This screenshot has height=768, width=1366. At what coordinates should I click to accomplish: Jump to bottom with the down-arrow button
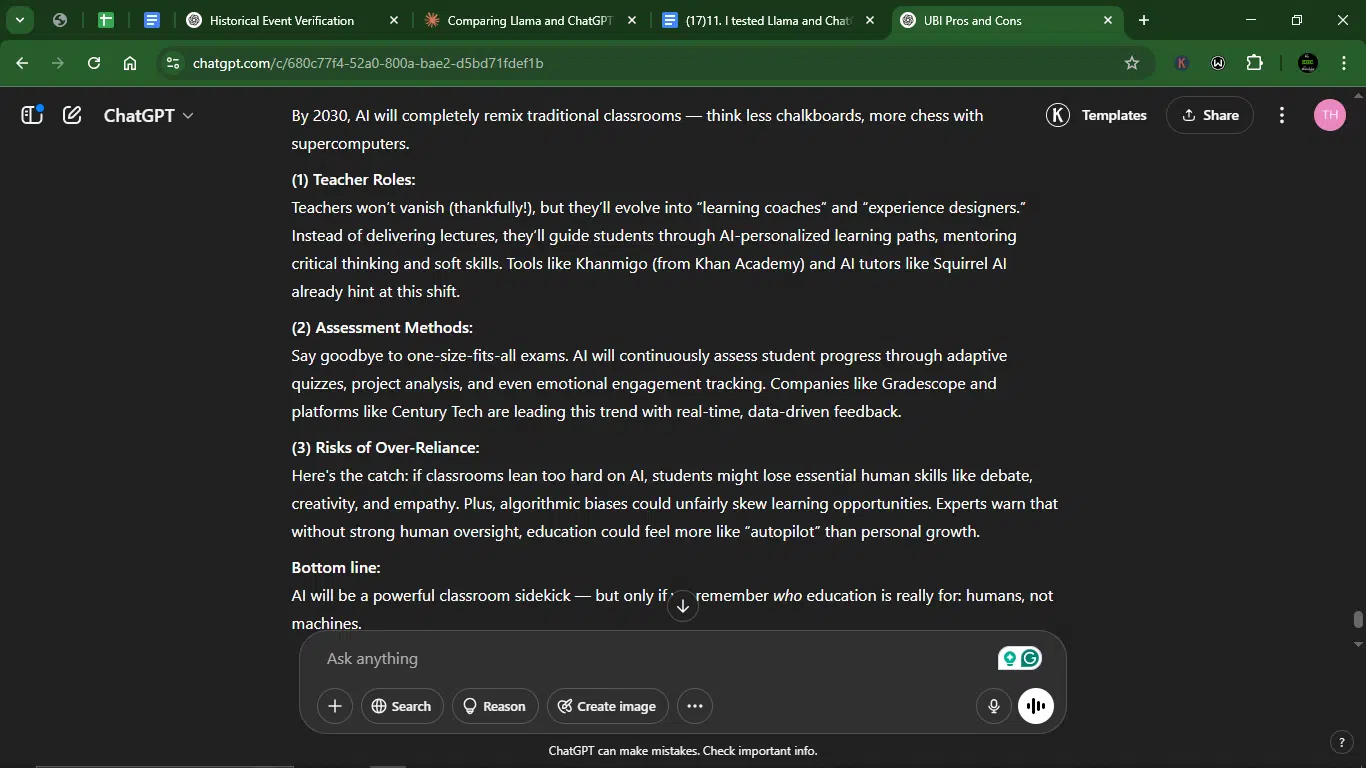(x=683, y=605)
